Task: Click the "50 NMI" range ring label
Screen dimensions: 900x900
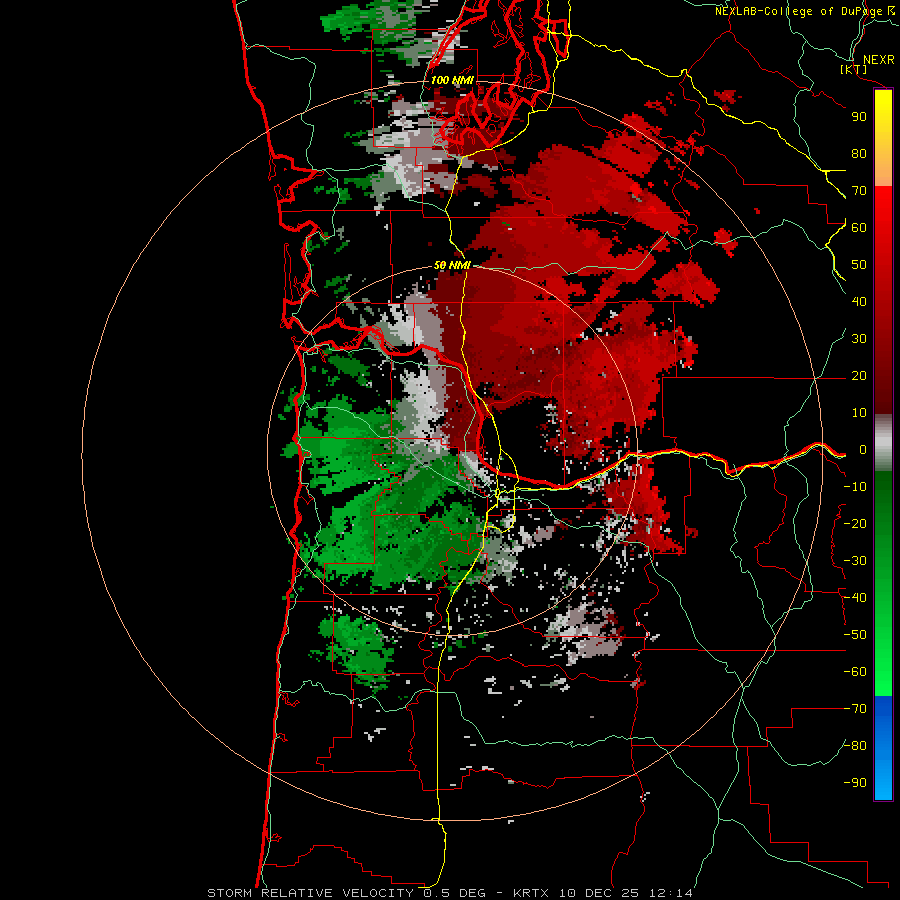Action: click(x=452, y=265)
